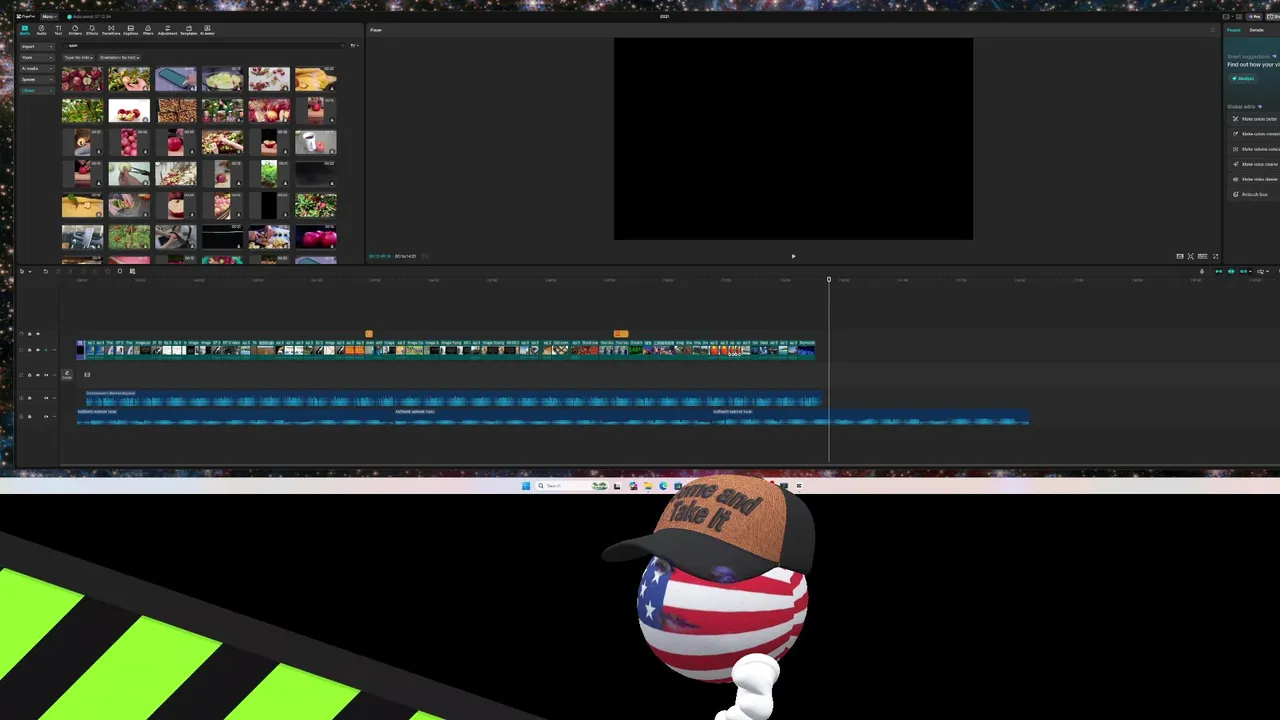Click the search filter icon beside search bar
This screenshot has width=1280, height=720.
pyautogui.click(x=354, y=45)
